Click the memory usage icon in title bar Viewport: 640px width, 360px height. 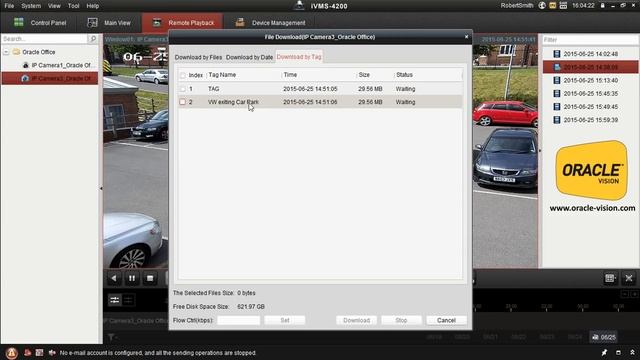point(563,6)
